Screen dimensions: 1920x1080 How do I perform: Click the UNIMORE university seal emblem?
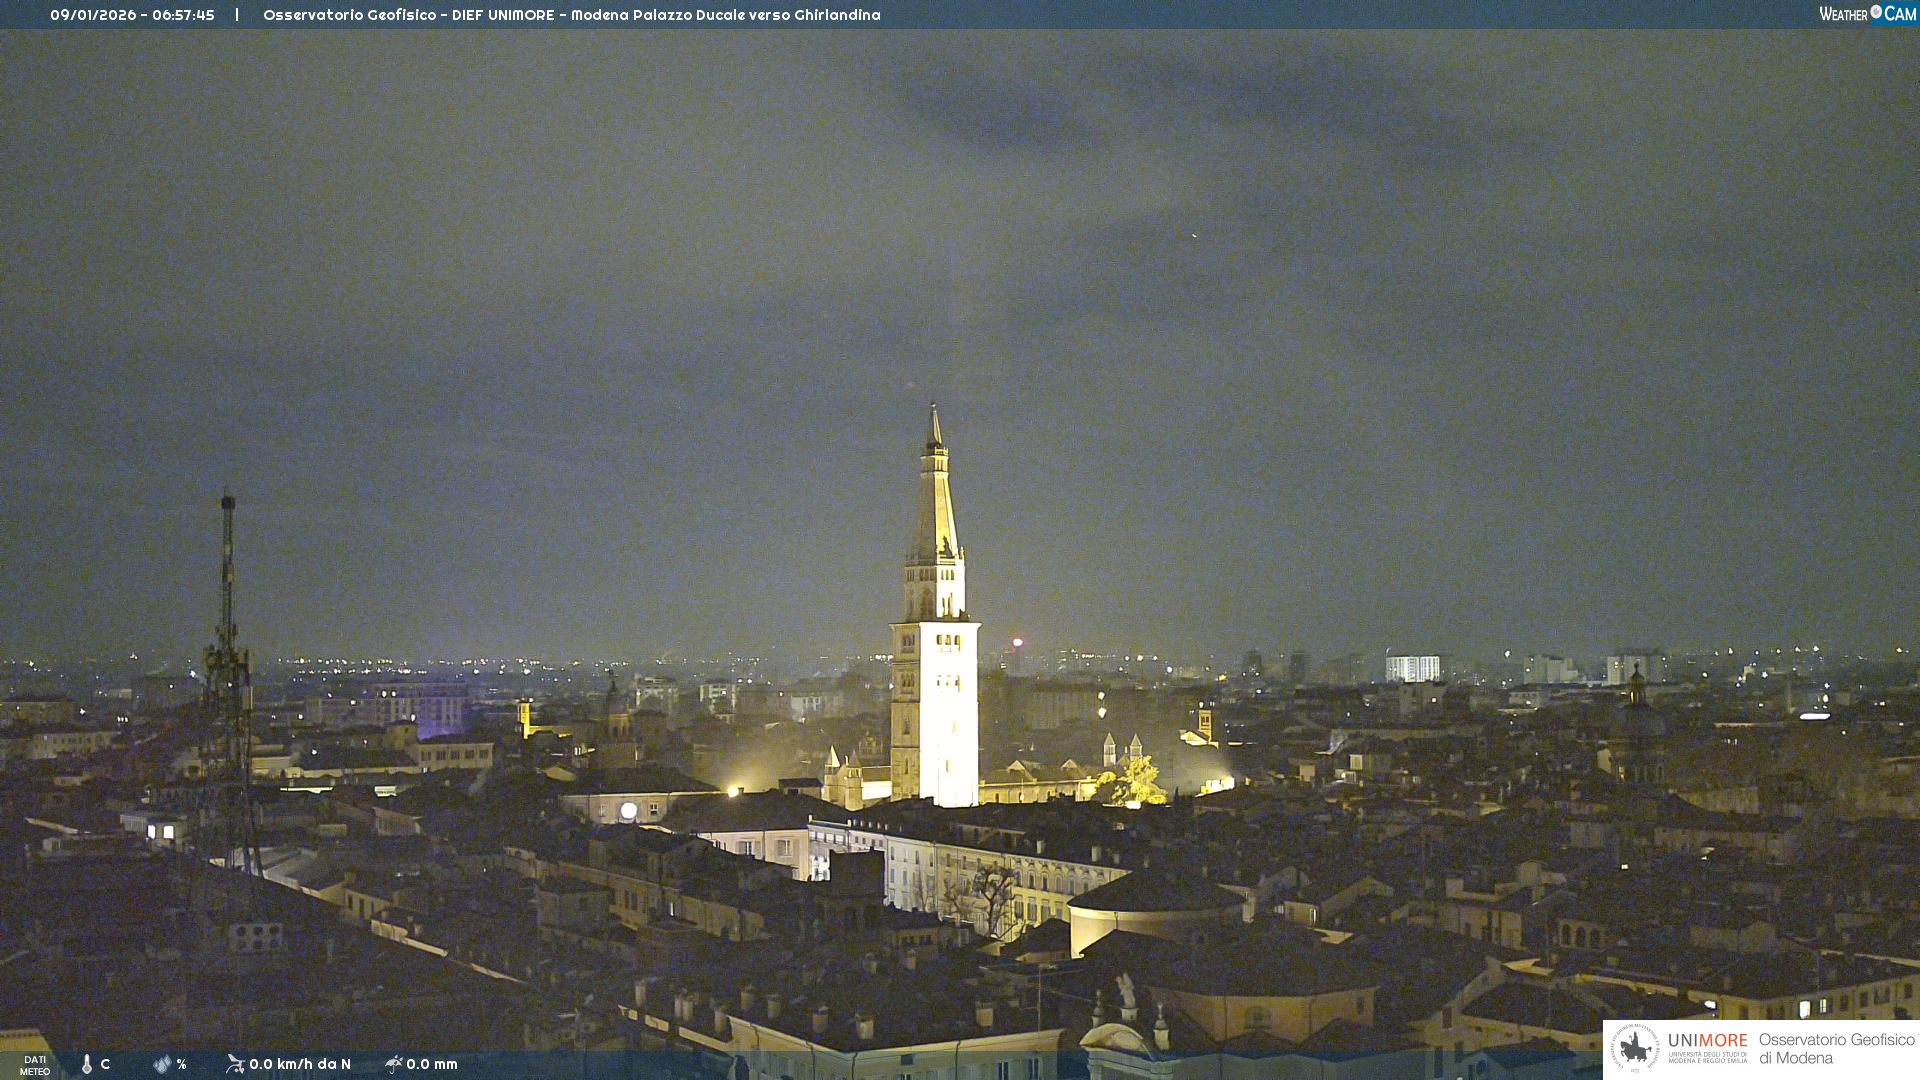[x=1635, y=1048]
